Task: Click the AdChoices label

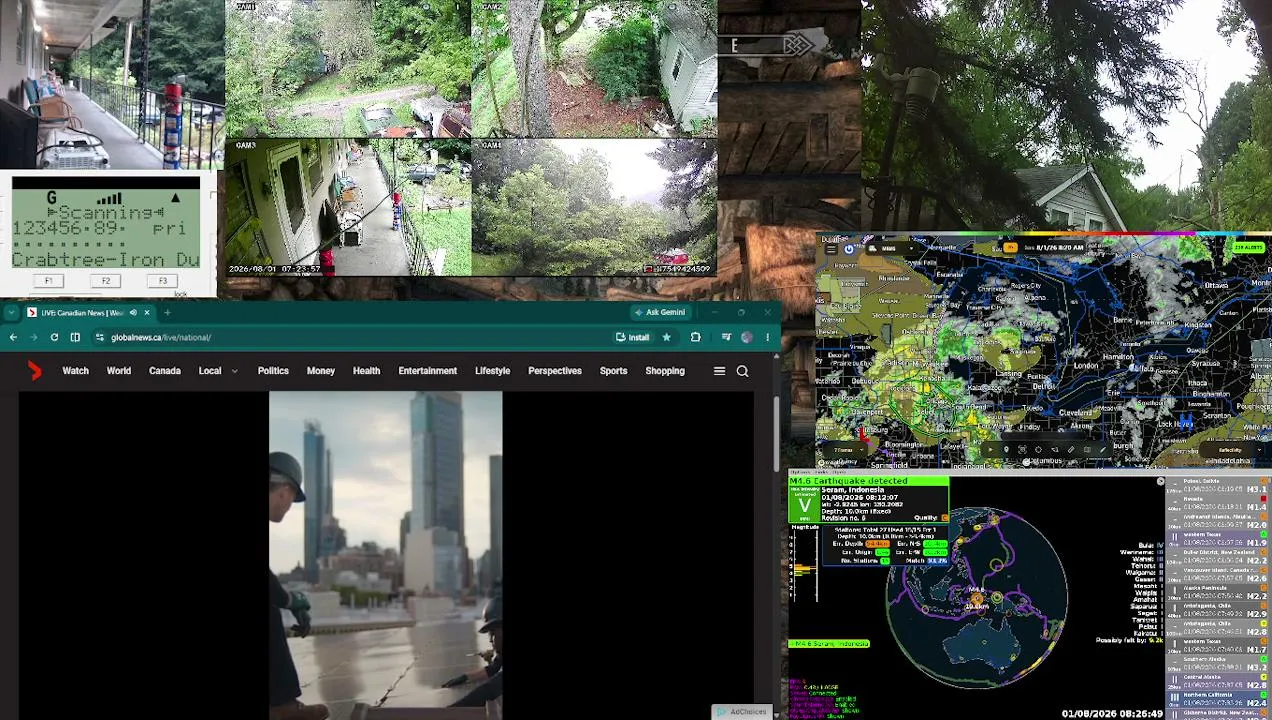Action: point(741,712)
